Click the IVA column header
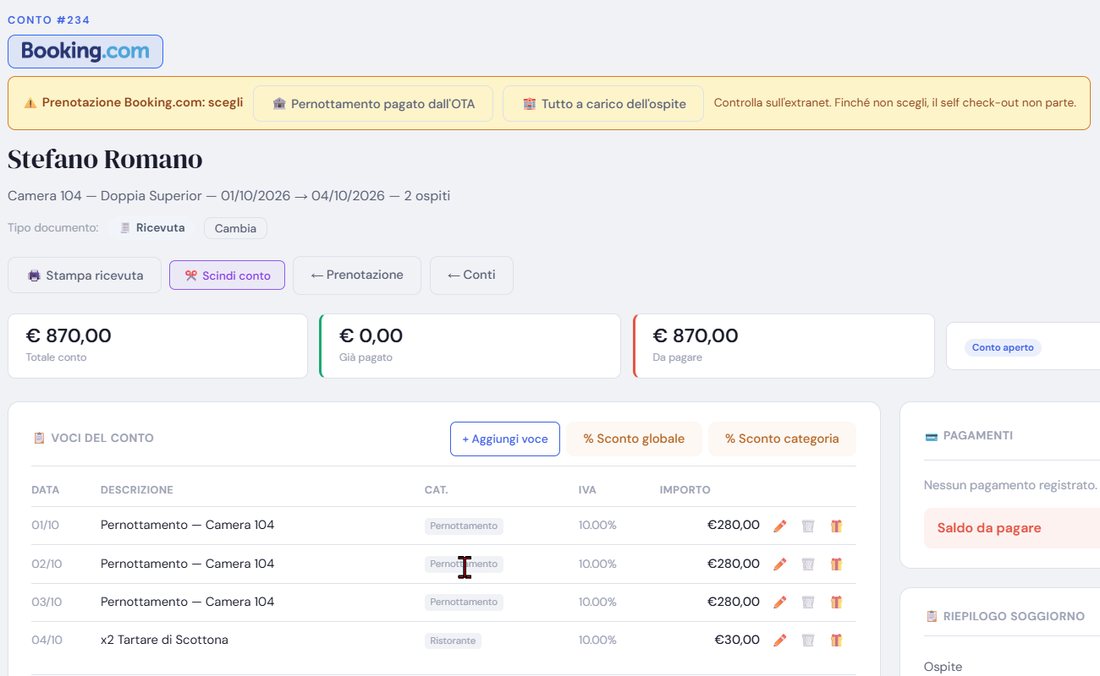The height and width of the screenshot is (676, 1100). [587, 490]
